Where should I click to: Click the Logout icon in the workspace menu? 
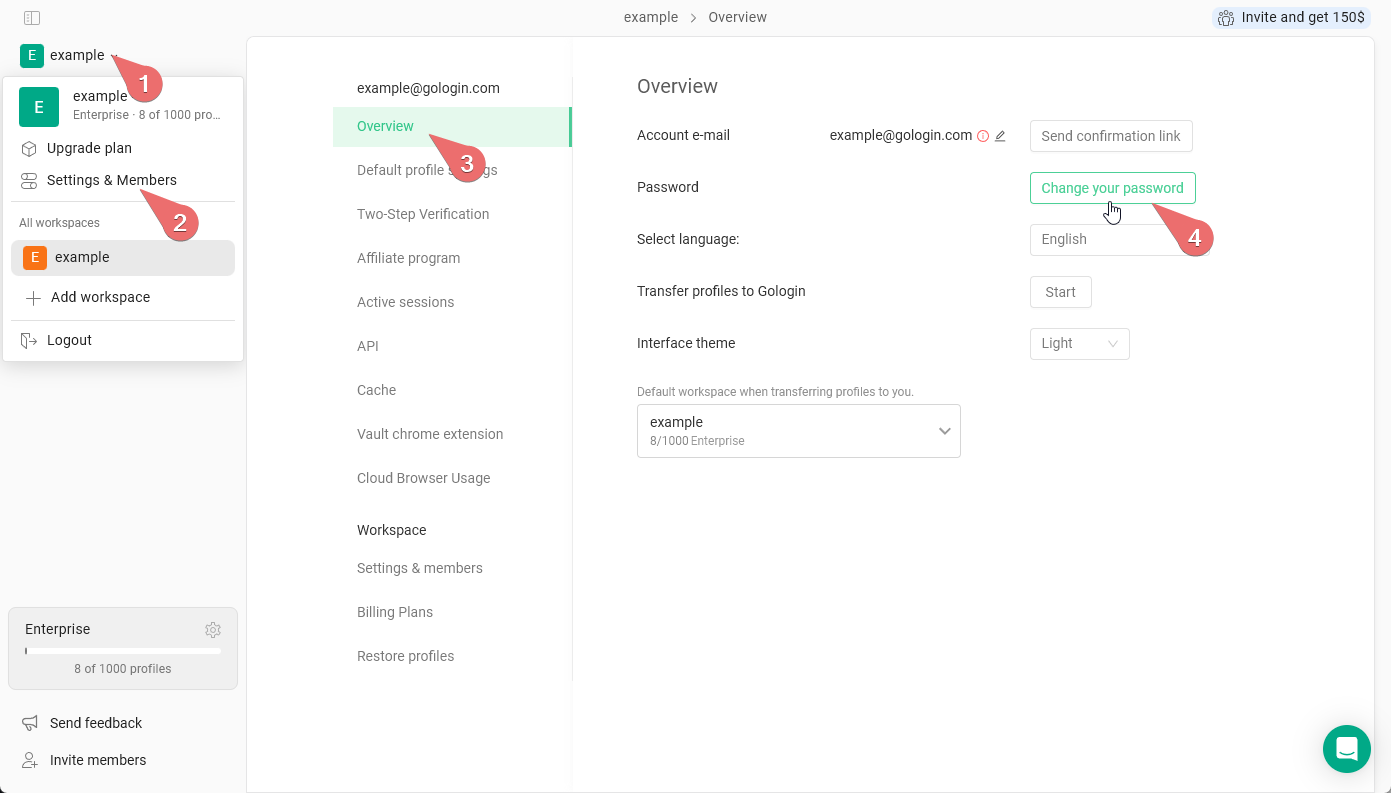coord(31,339)
